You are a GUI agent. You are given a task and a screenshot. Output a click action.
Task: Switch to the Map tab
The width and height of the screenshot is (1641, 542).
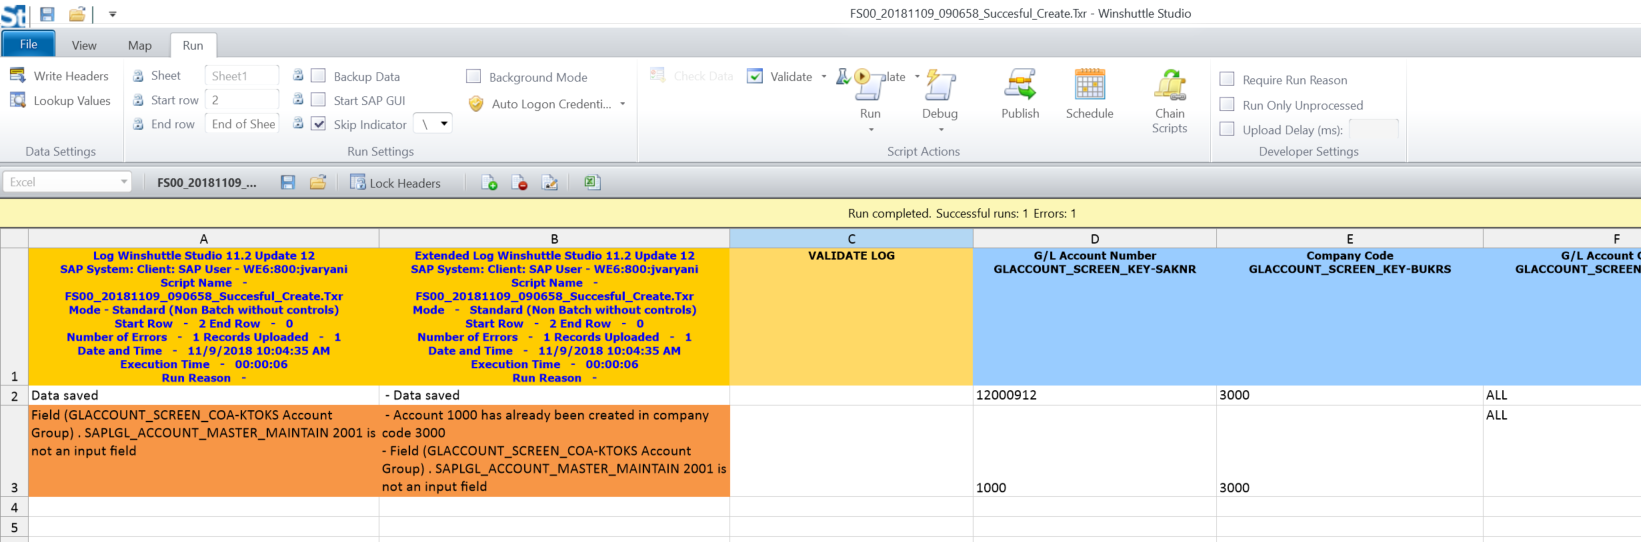pyautogui.click(x=139, y=45)
